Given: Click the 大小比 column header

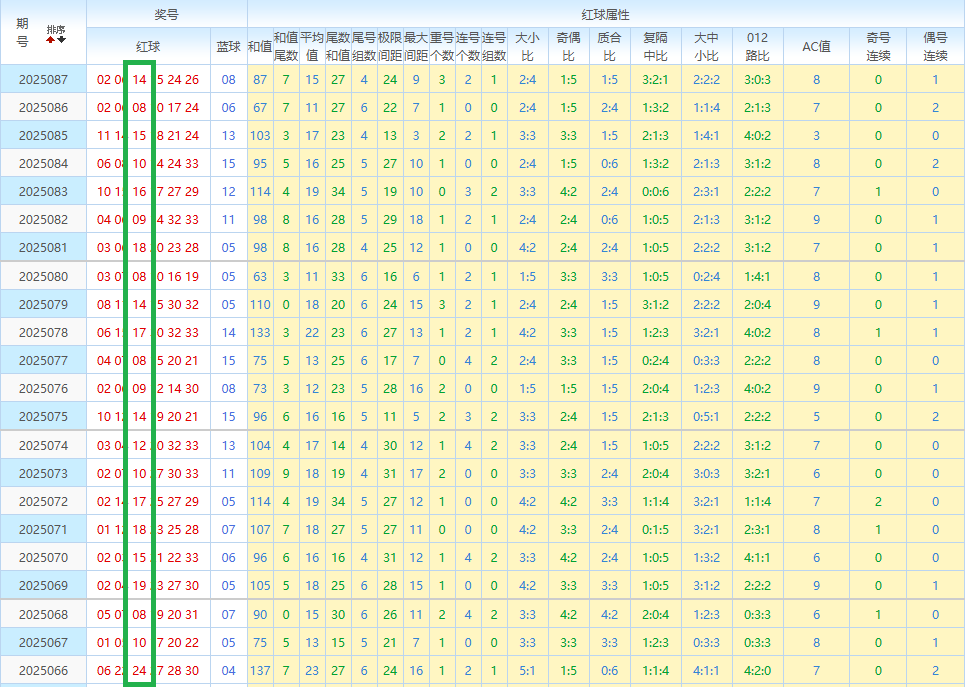Looking at the screenshot, I should pos(527,46).
